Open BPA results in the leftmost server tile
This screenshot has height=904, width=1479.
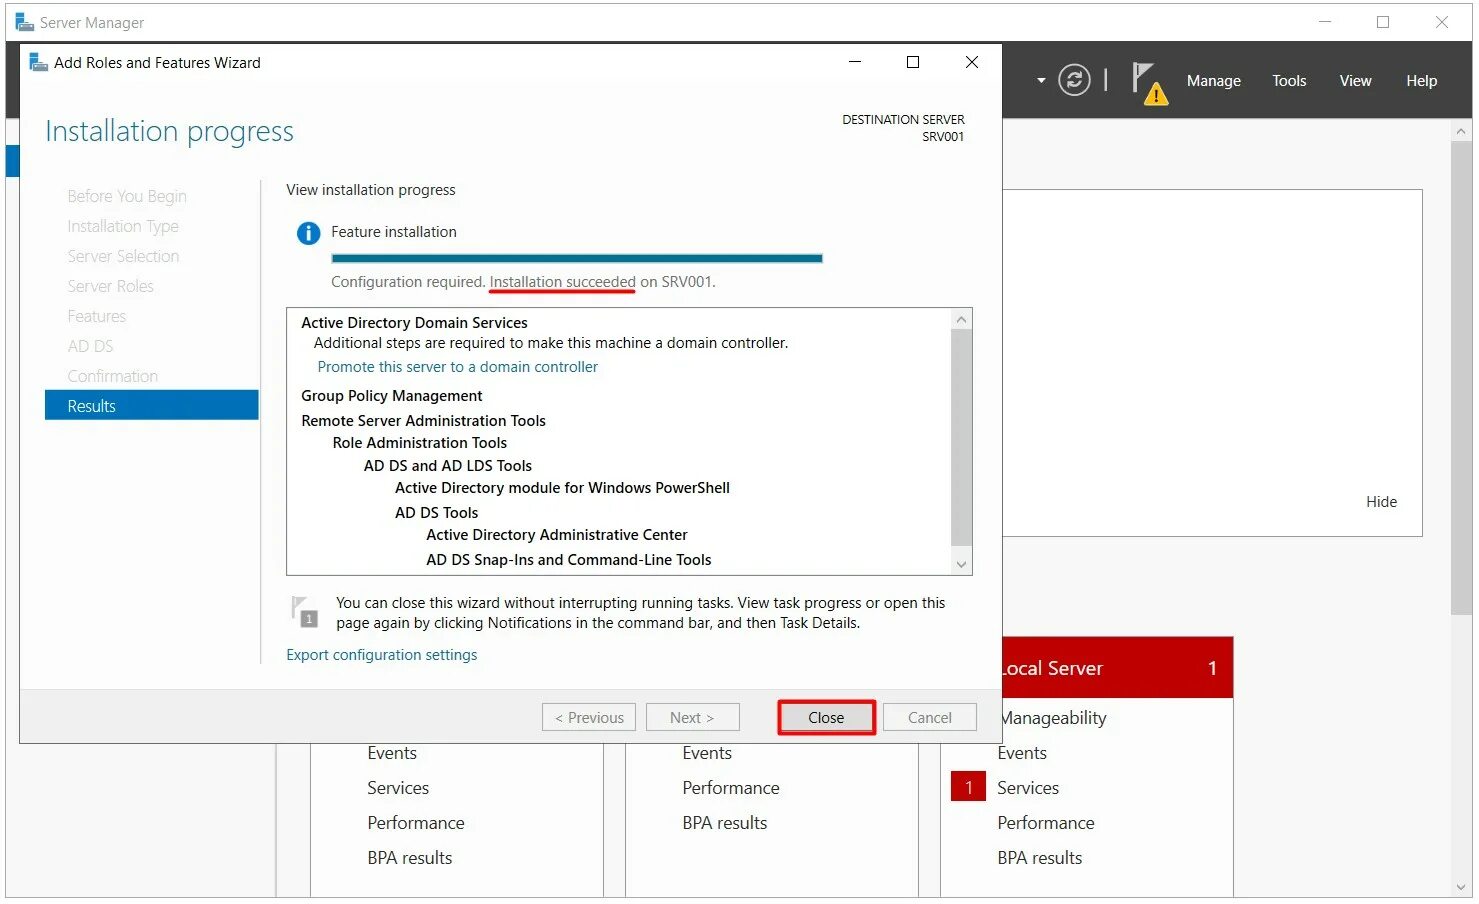tap(410, 858)
